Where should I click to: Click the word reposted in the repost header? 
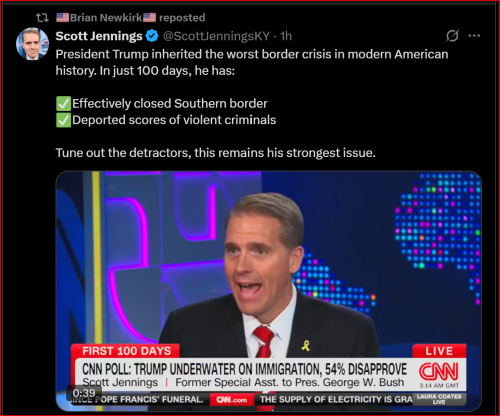[182, 18]
